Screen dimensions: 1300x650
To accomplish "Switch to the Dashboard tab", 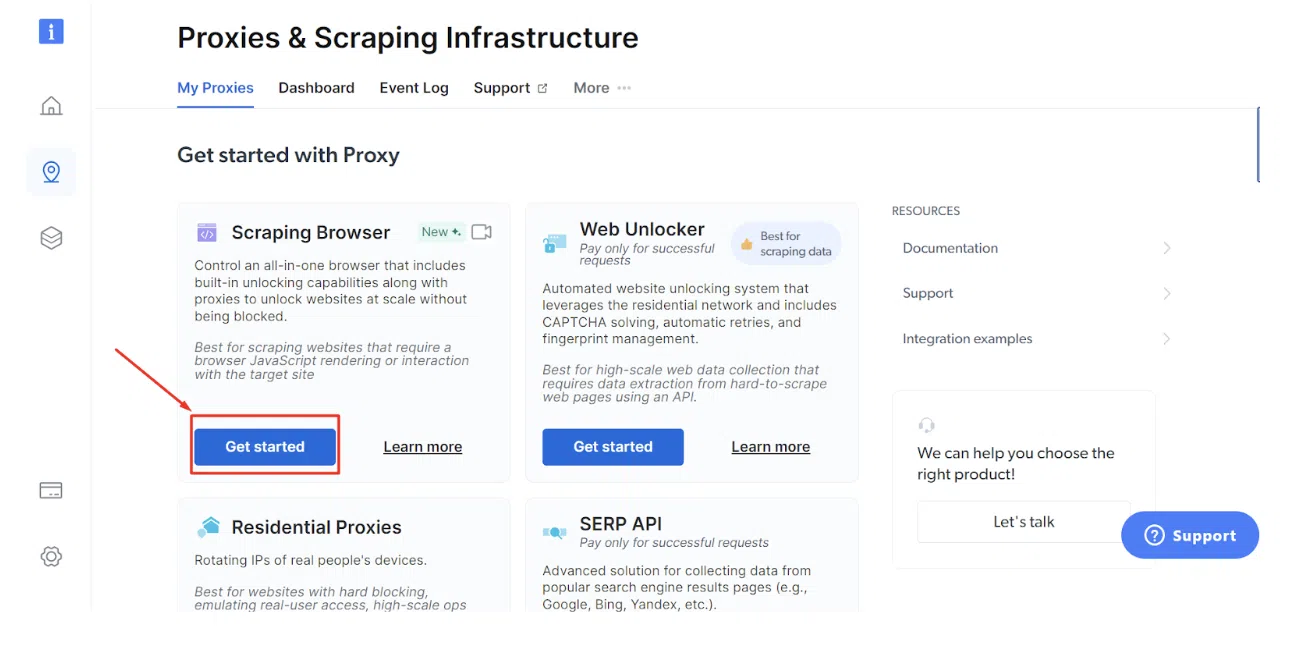I will click(x=316, y=88).
